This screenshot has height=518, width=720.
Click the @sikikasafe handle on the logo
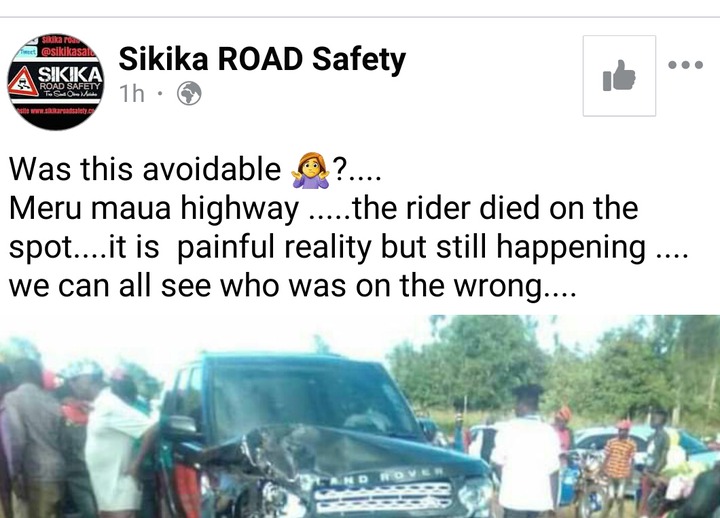(x=66, y=52)
